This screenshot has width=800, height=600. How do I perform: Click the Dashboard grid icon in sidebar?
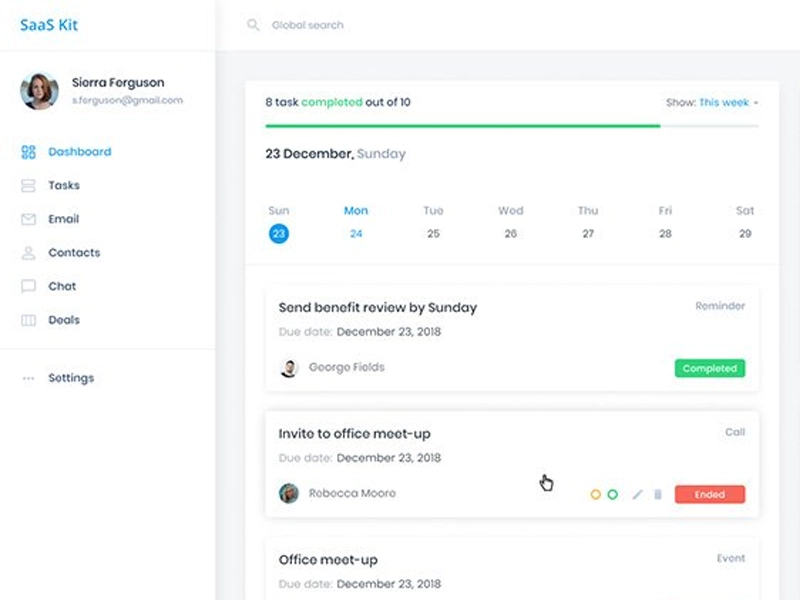pos(28,152)
